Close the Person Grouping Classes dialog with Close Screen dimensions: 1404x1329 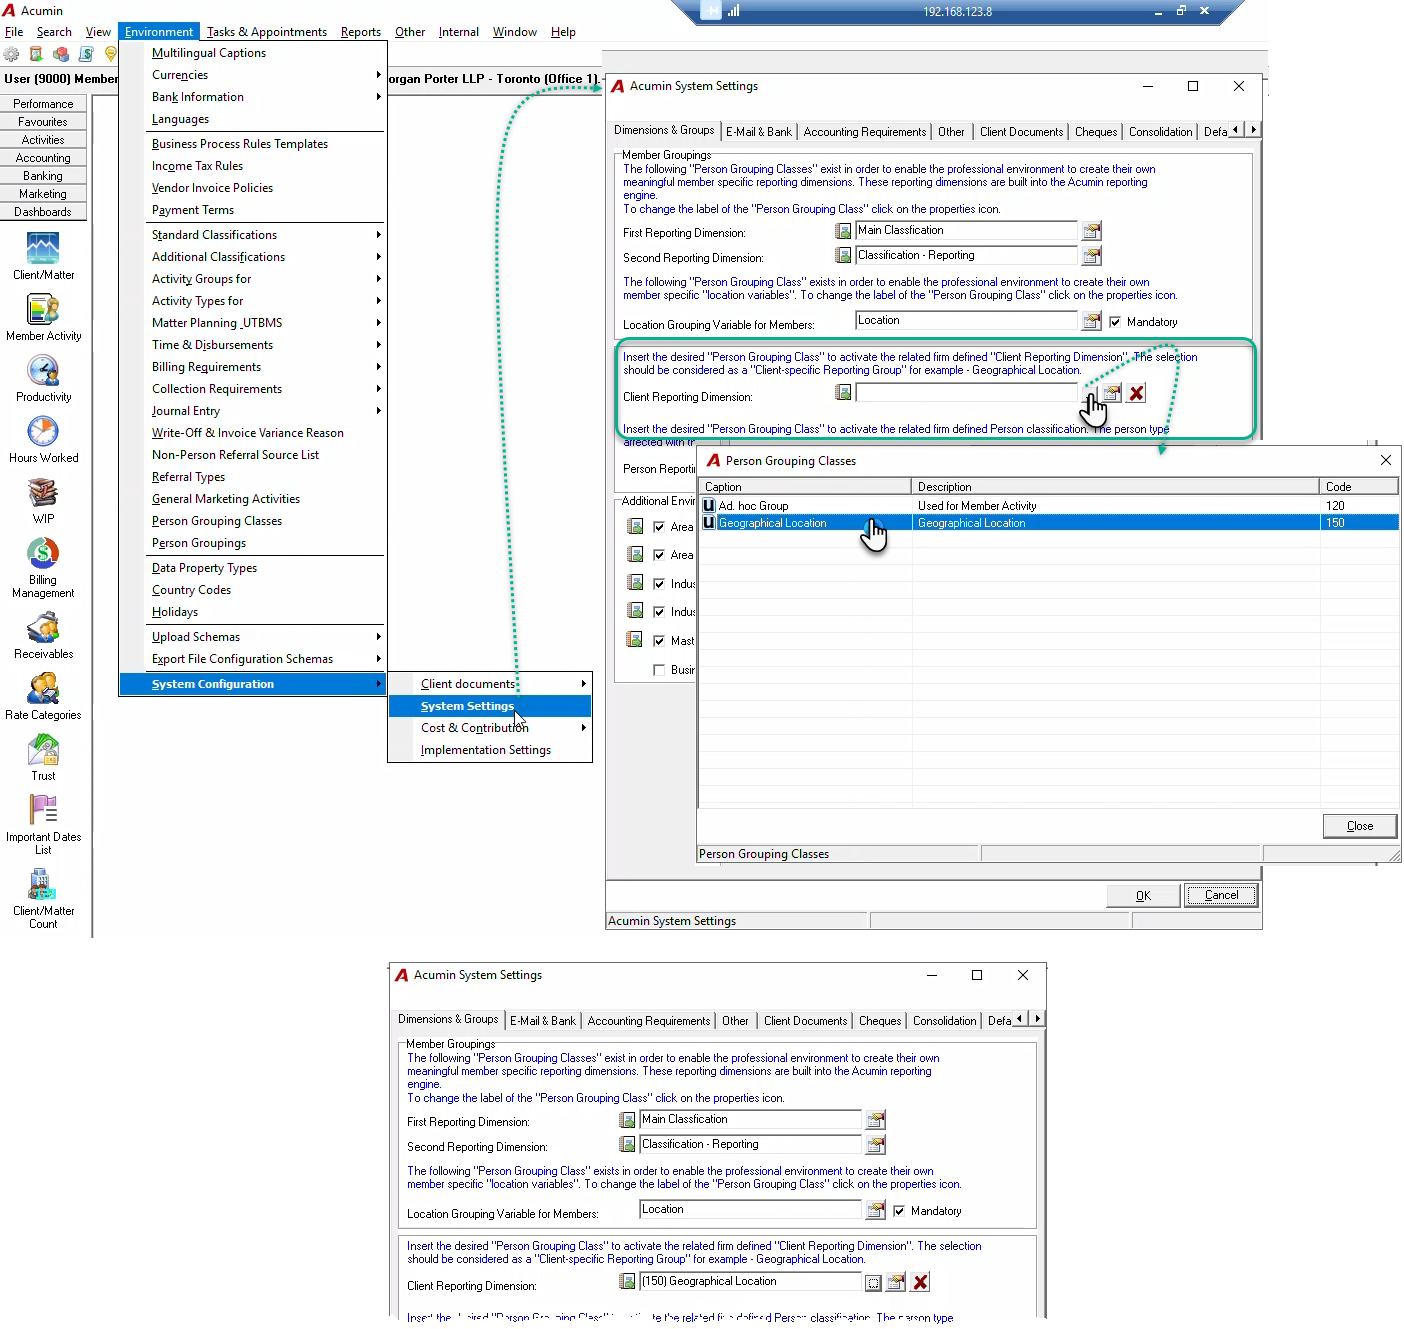[x=1360, y=826]
